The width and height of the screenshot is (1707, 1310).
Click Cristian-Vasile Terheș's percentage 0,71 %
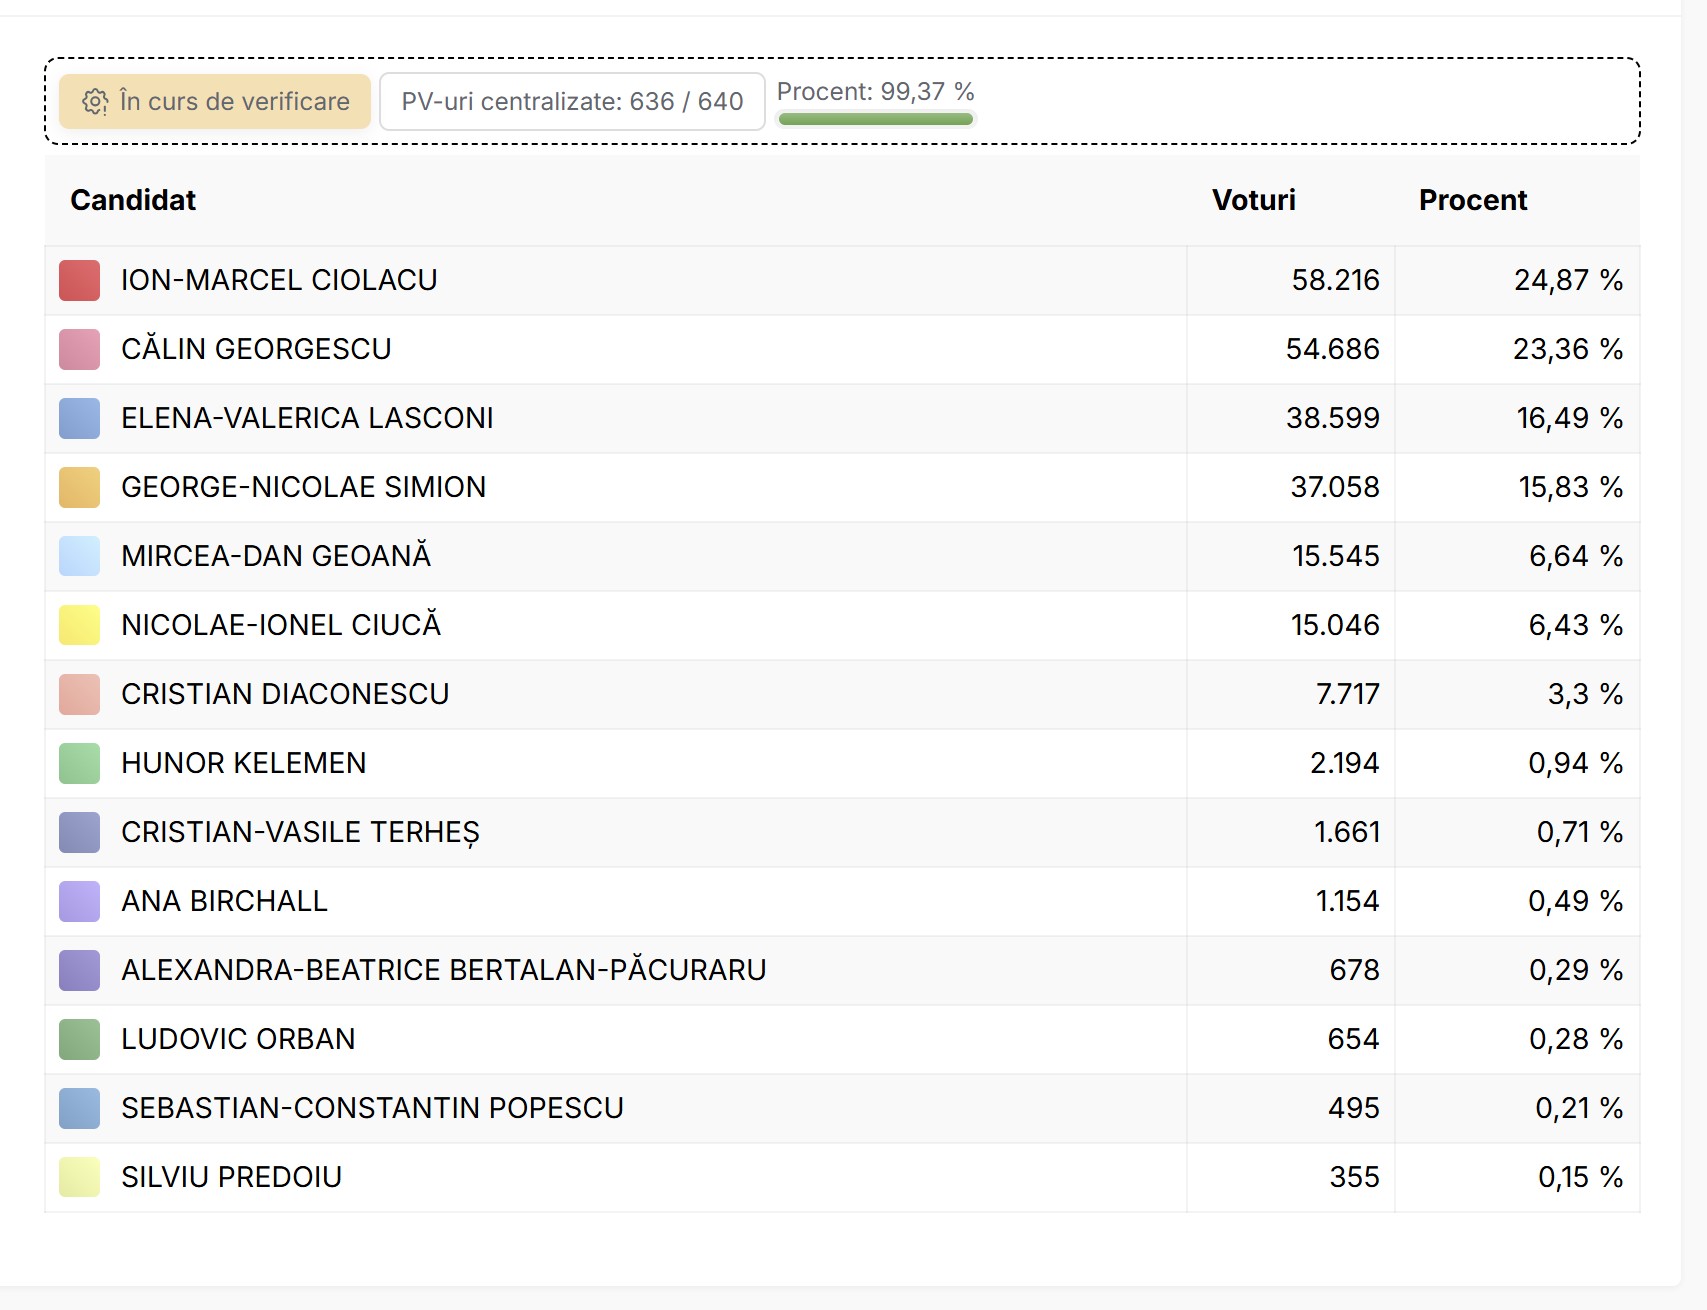coord(1579,832)
